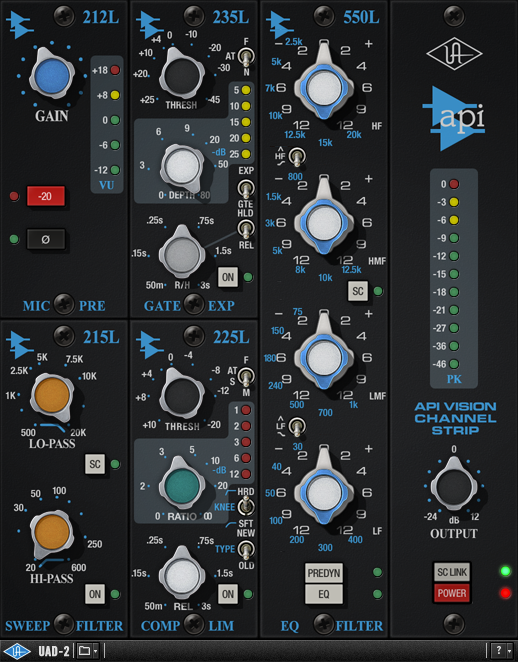518x662 pixels.
Task: Toggle the 550L EQ SC button
Action: [x=358, y=291]
